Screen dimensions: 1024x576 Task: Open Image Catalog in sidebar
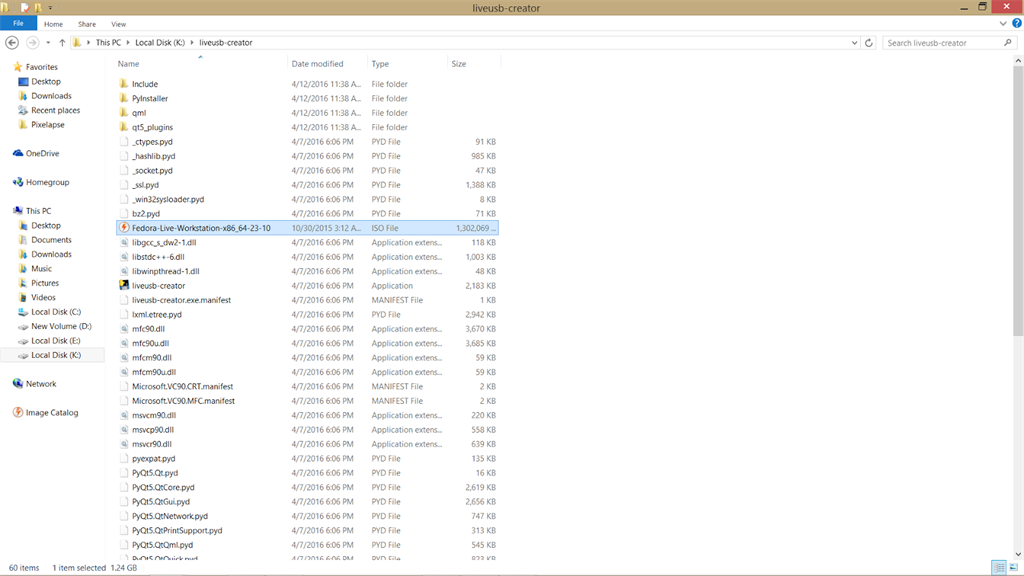(52, 412)
